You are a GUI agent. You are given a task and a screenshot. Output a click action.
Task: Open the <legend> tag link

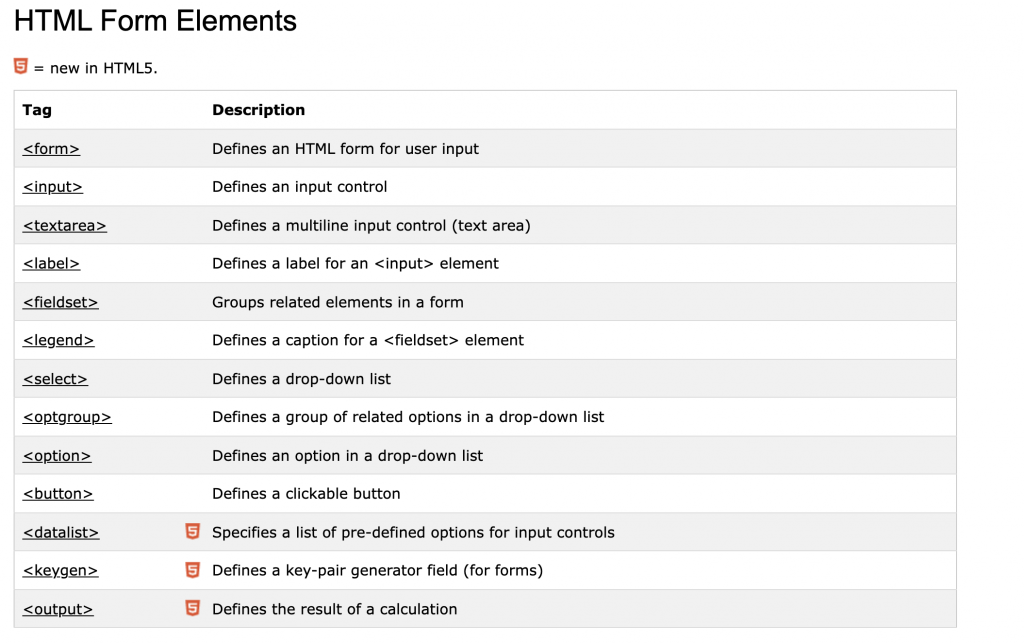pyautogui.click(x=59, y=340)
